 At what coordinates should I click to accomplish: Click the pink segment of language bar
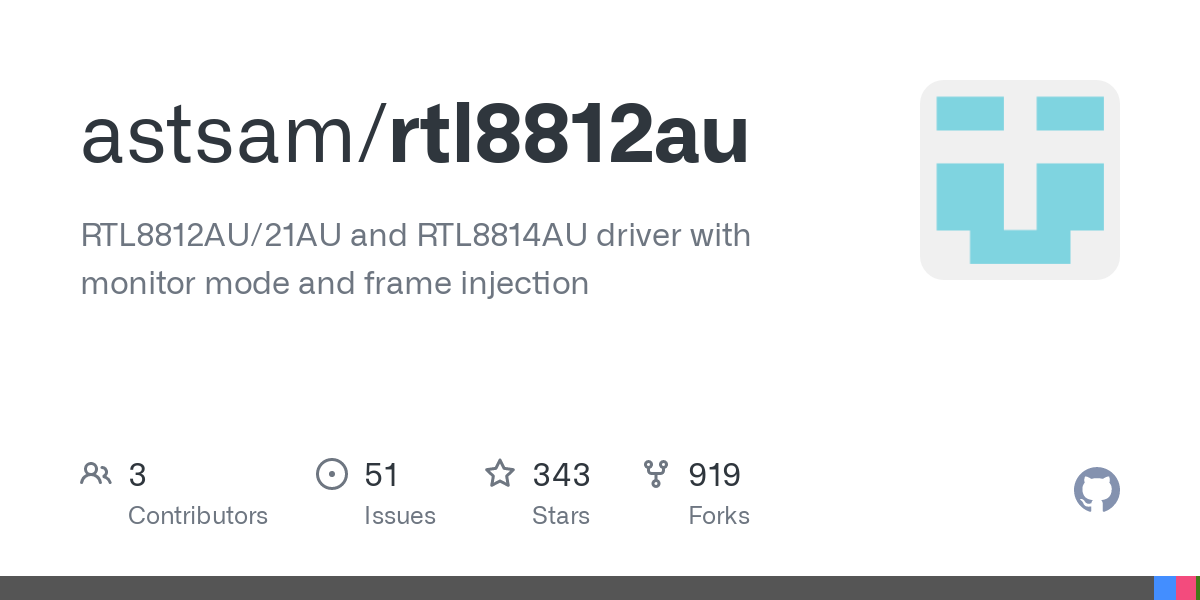tap(1185, 588)
